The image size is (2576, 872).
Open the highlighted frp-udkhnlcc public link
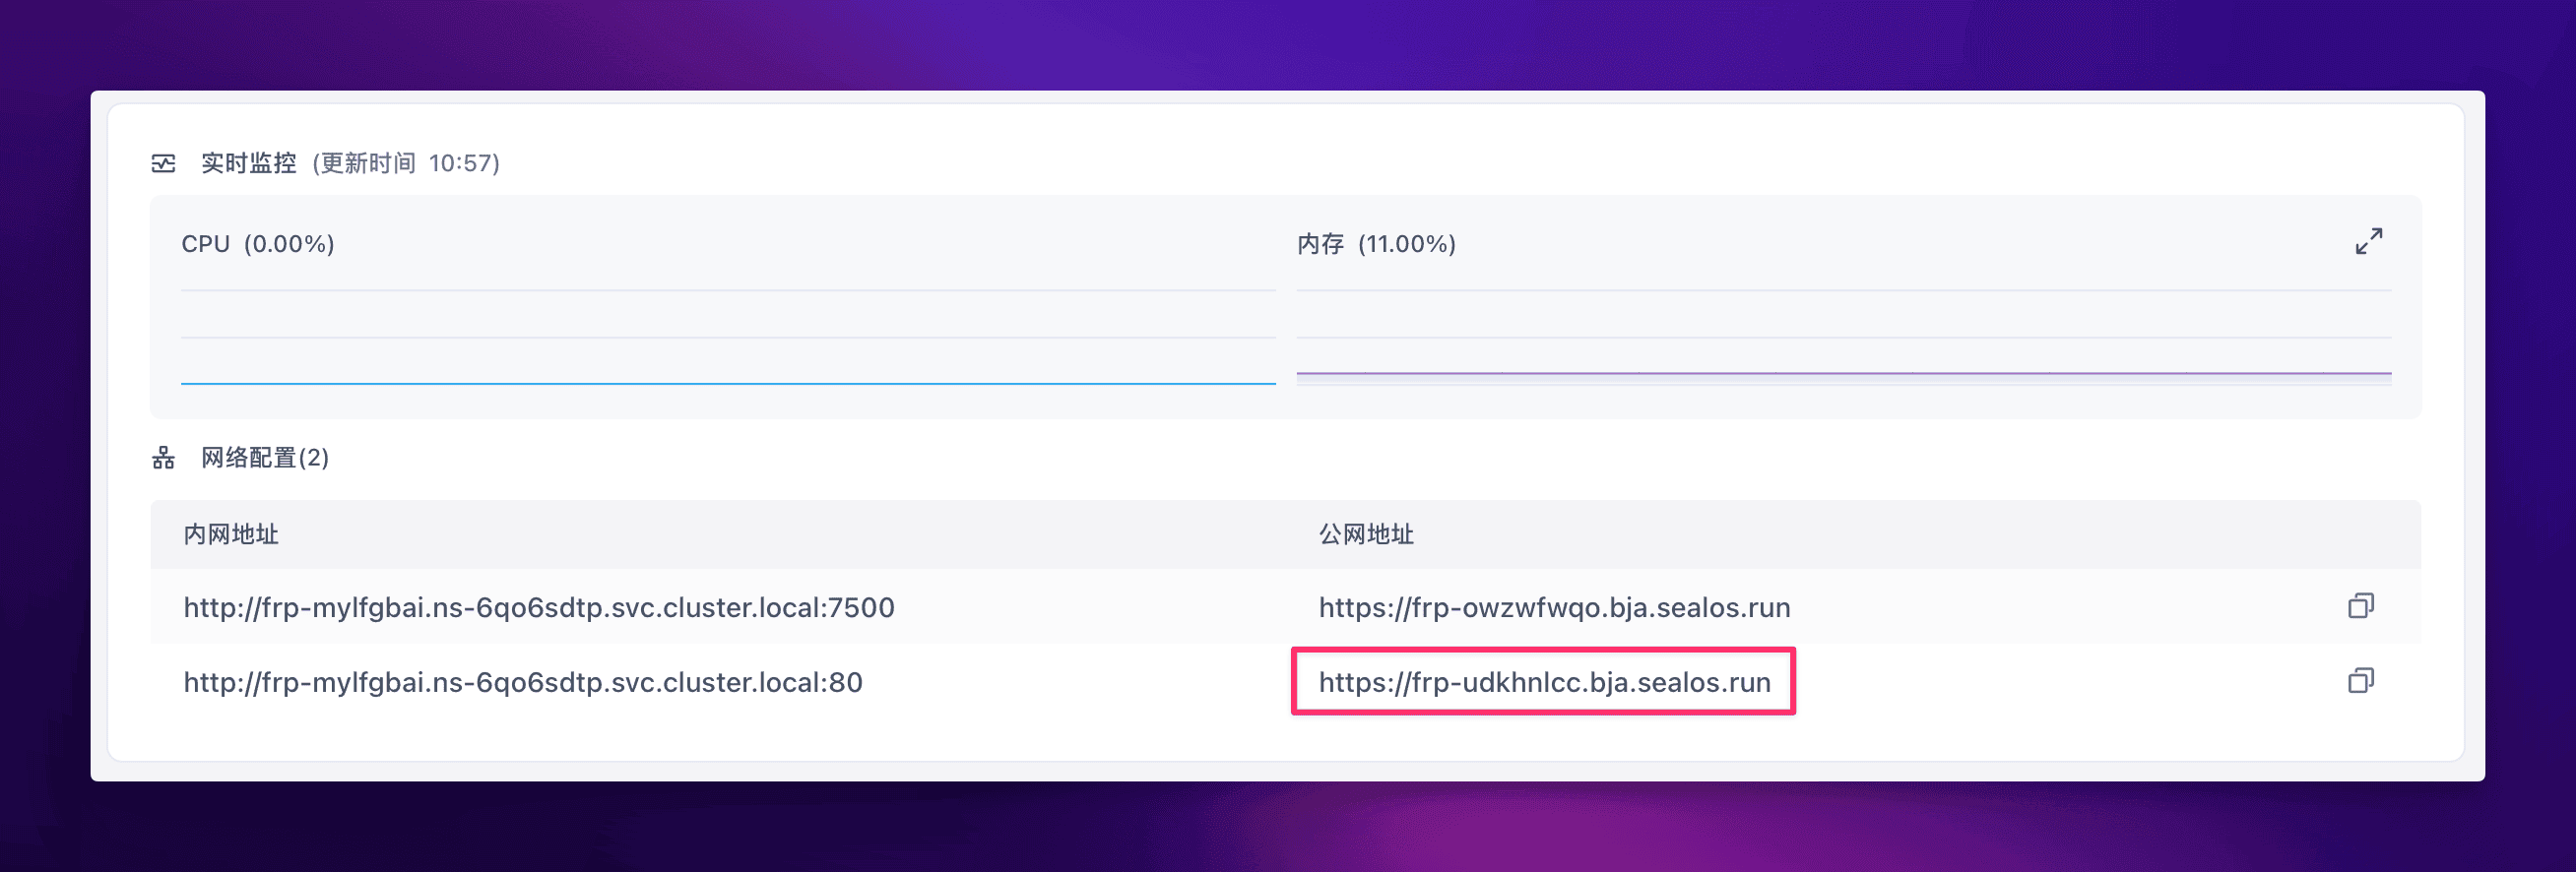click(x=1543, y=682)
